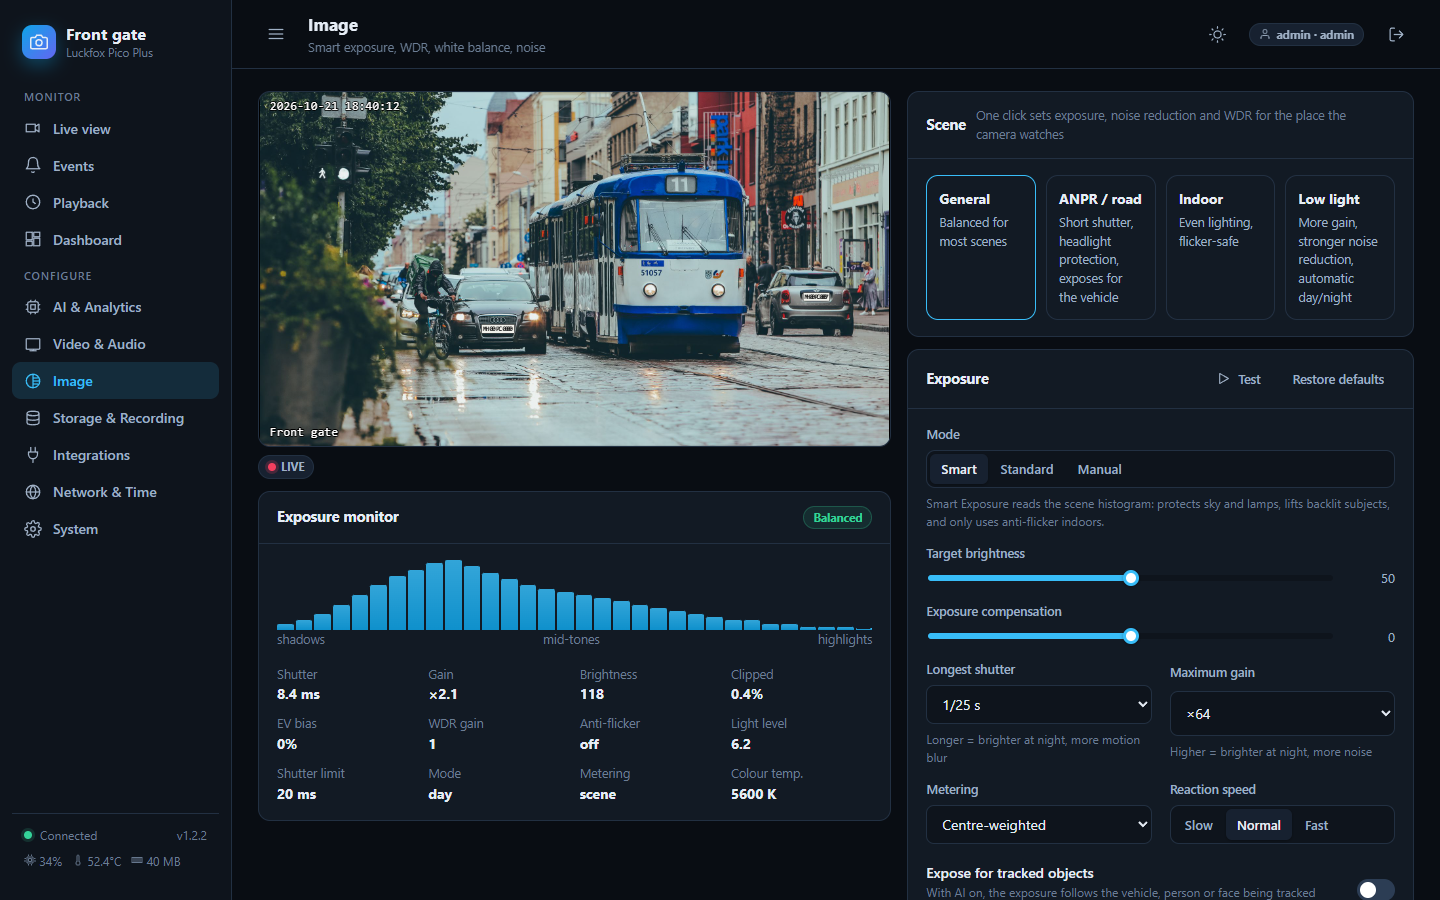
Task: Click the Balanced exposure status badge
Action: click(837, 518)
